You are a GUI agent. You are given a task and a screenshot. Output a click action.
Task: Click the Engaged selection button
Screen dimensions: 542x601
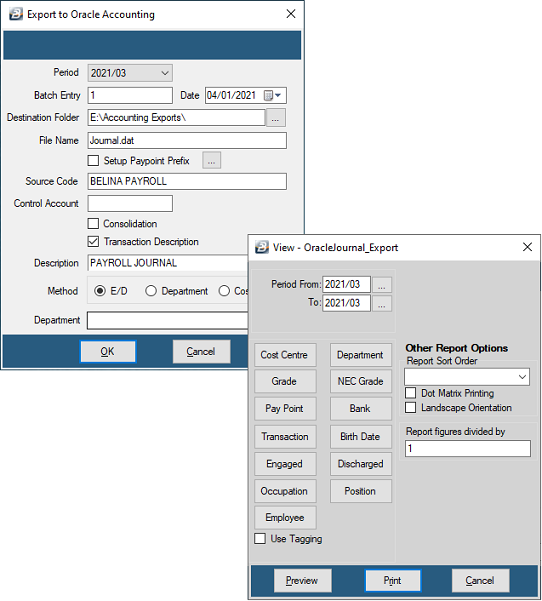click(285, 464)
